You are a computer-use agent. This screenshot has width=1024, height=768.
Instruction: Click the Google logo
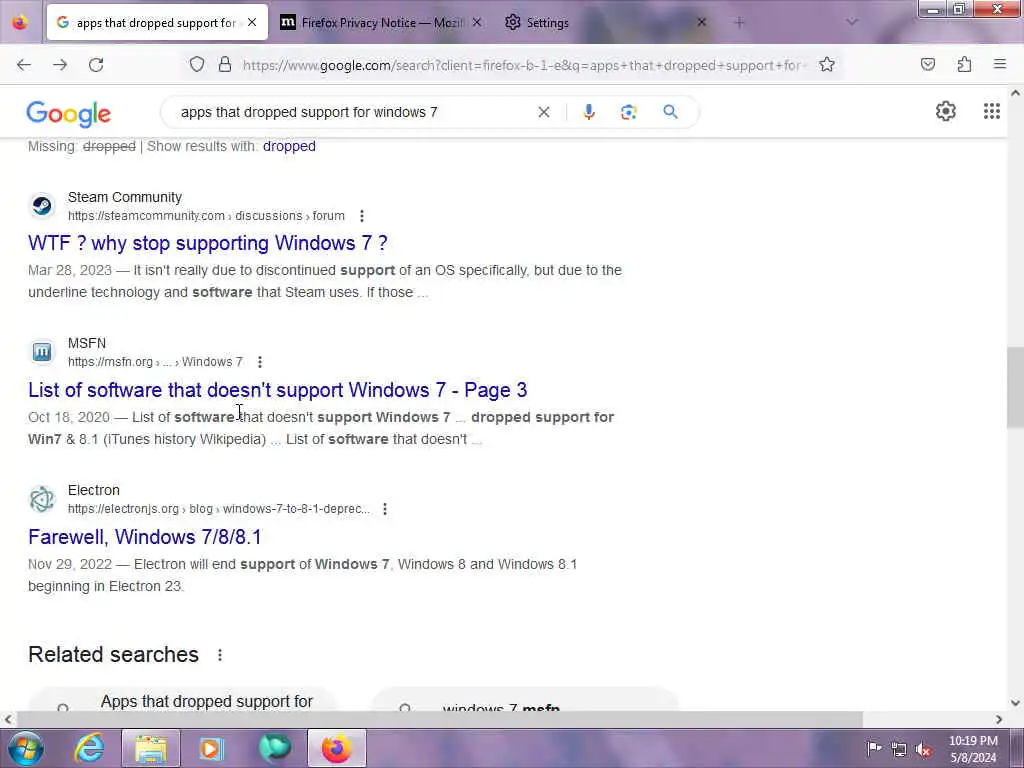click(x=69, y=114)
